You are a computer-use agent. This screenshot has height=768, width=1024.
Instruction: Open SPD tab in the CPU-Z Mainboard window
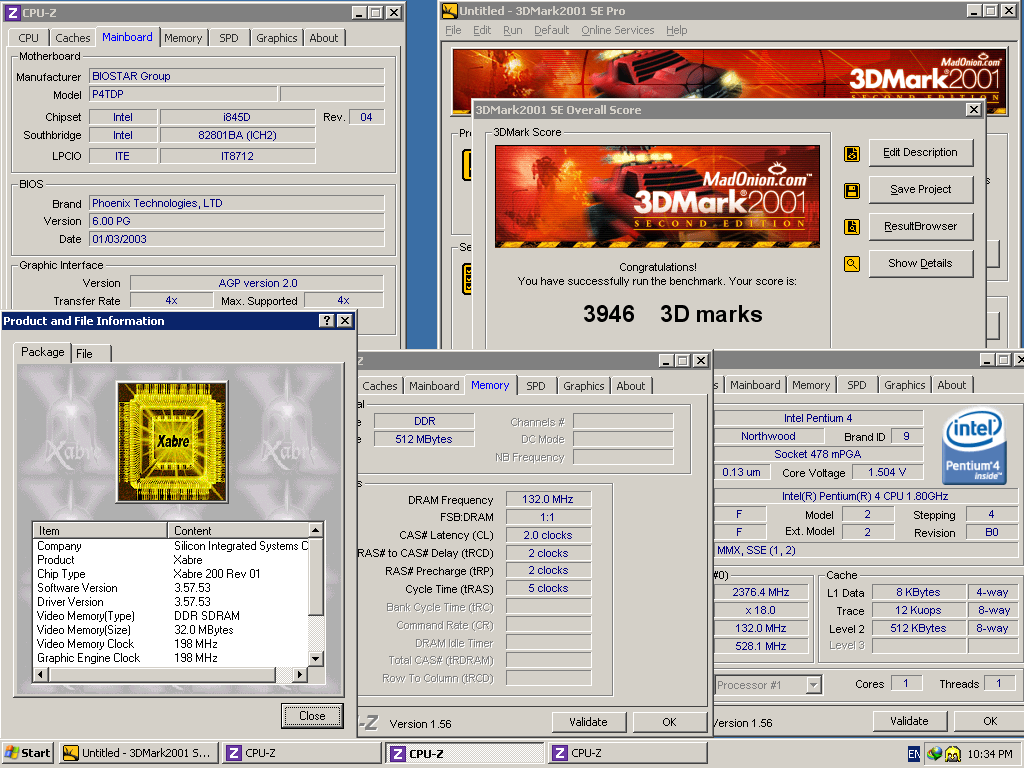(229, 38)
